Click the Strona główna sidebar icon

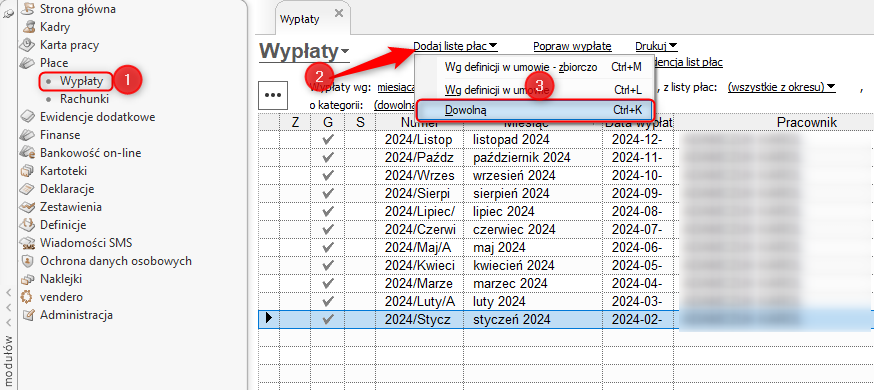[x=27, y=9]
